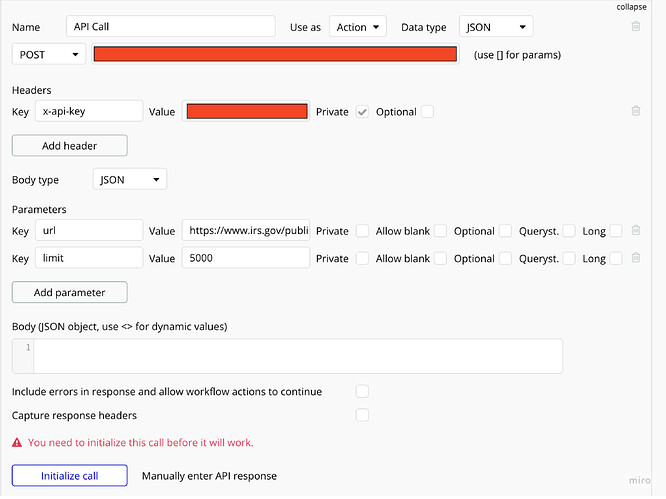Remove the x-api-key header via trash icon

(x=636, y=112)
